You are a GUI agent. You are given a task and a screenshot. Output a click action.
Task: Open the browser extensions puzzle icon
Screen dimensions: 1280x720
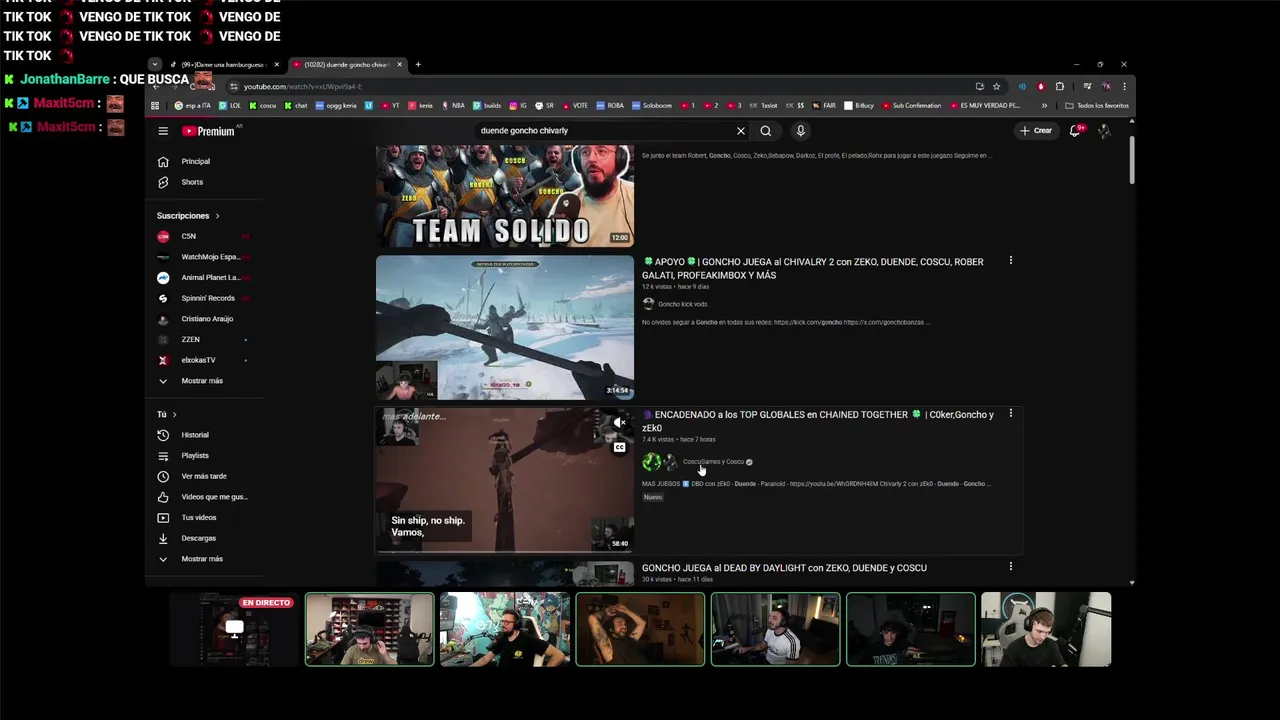tap(1060, 87)
